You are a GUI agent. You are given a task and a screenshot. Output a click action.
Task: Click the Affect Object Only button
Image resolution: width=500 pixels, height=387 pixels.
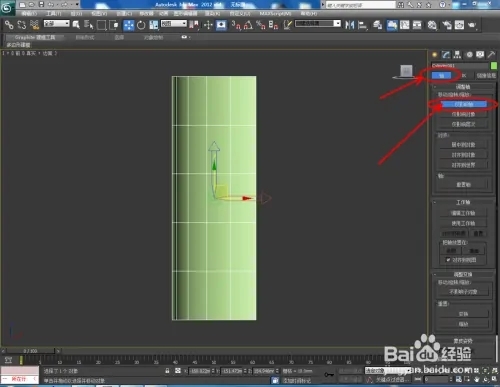point(463,114)
